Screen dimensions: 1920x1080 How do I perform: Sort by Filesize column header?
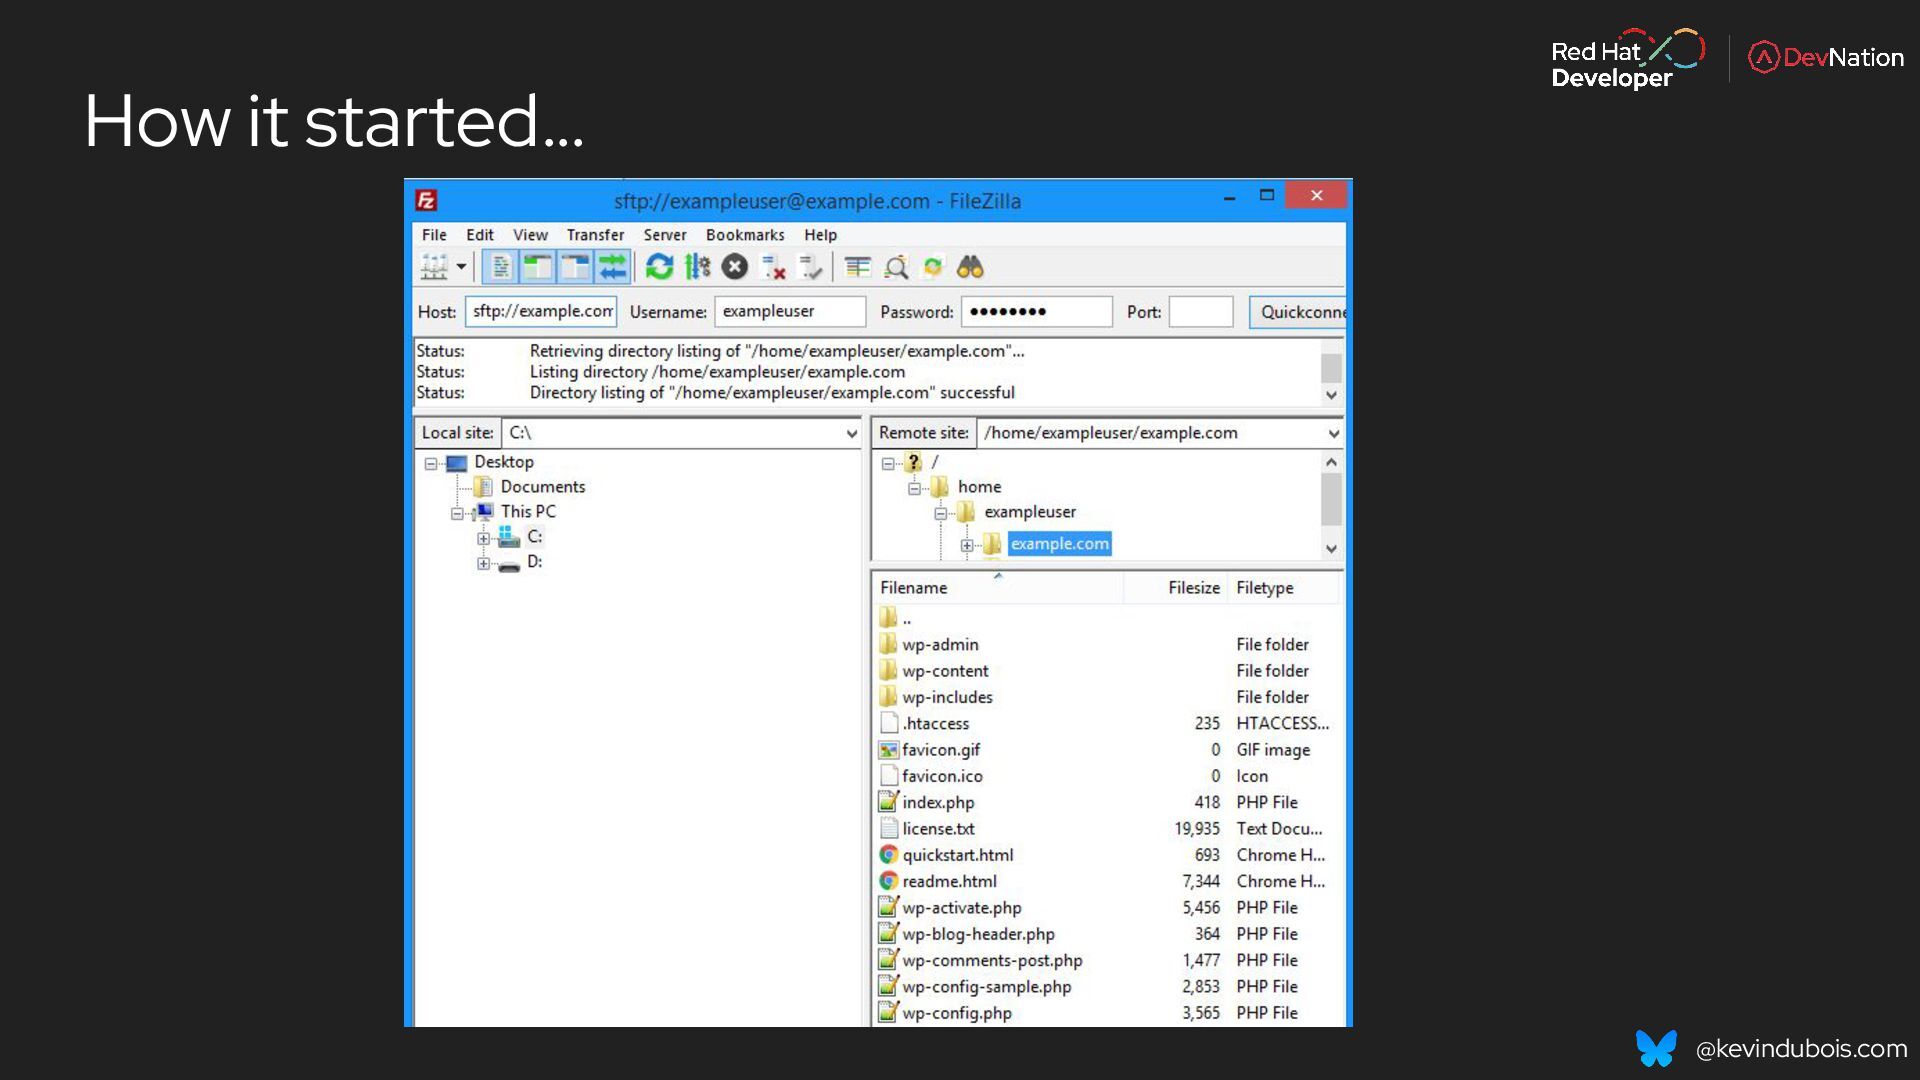click(x=1177, y=588)
